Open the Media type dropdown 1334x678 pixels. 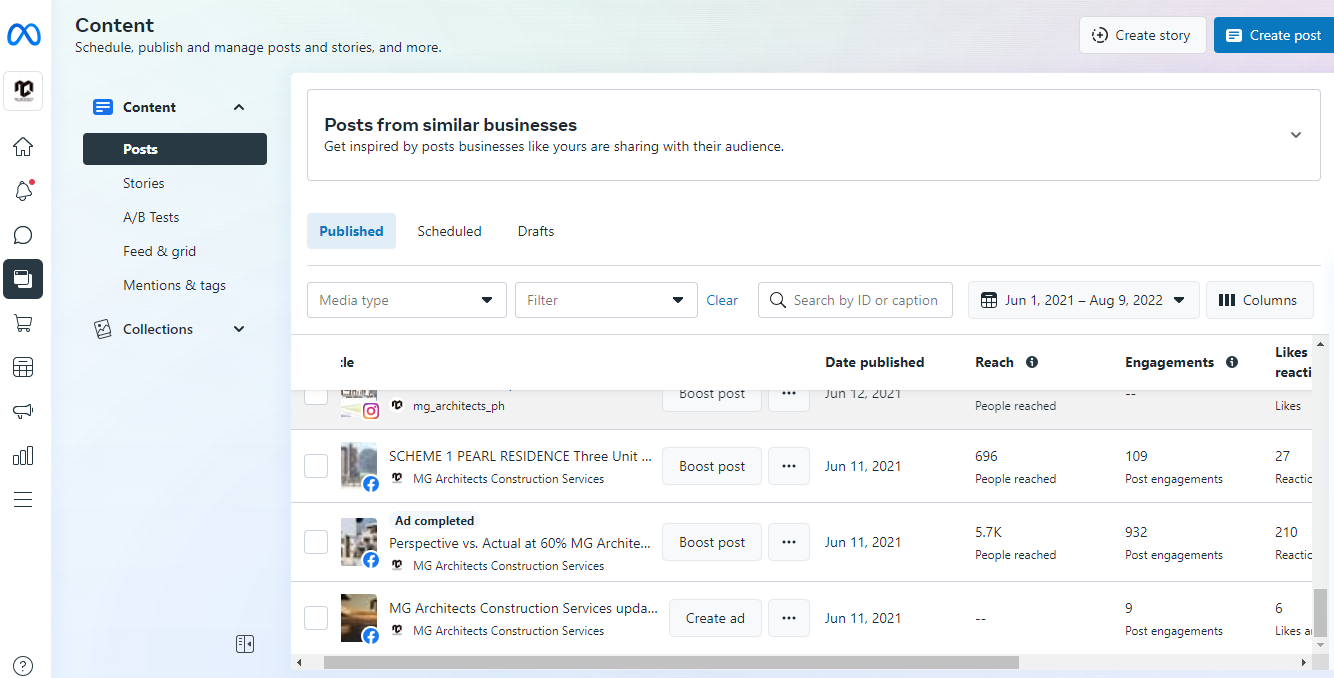(x=406, y=300)
